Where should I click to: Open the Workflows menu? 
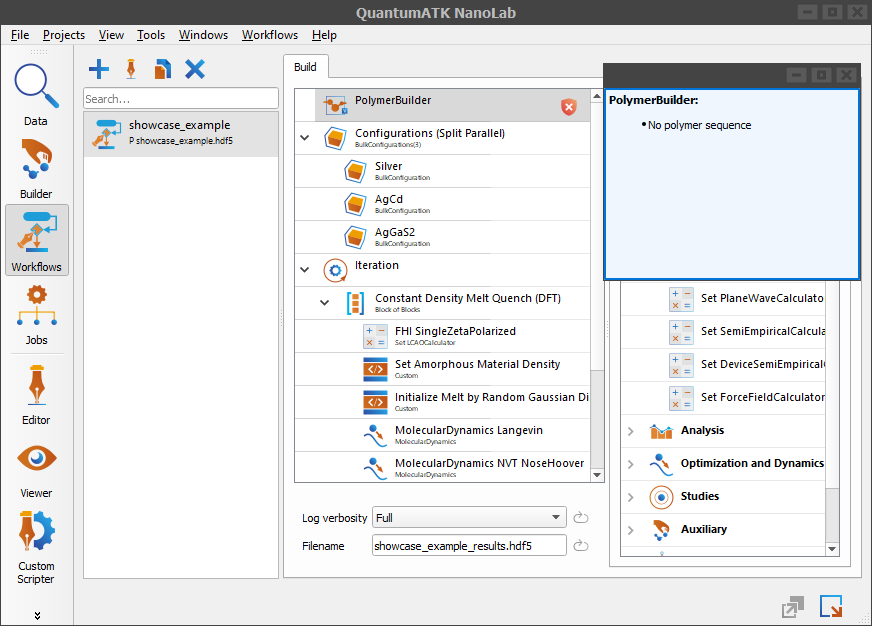click(x=270, y=35)
